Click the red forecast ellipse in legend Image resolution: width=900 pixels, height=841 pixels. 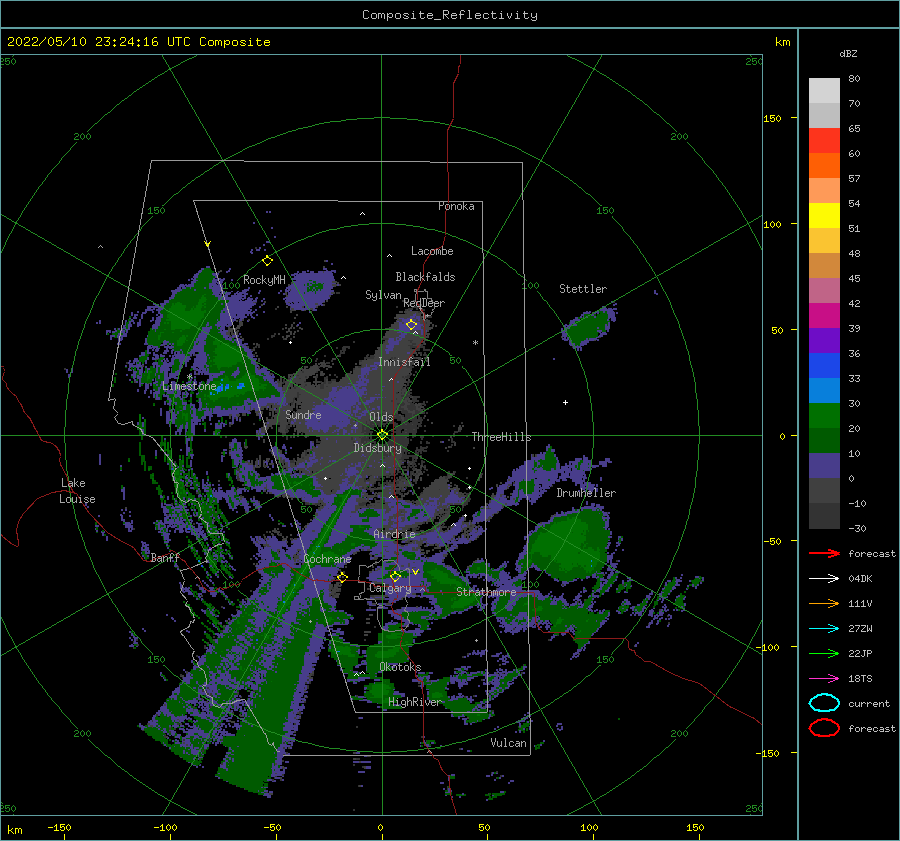pyautogui.click(x=824, y=728)
